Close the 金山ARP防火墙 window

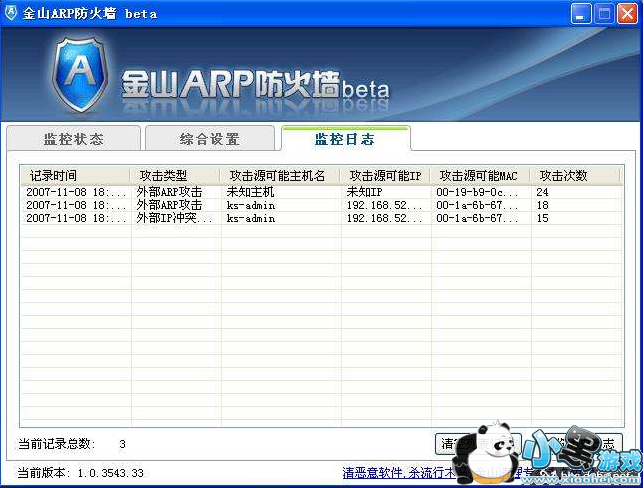pyautogui.click(x=627, y=14)
